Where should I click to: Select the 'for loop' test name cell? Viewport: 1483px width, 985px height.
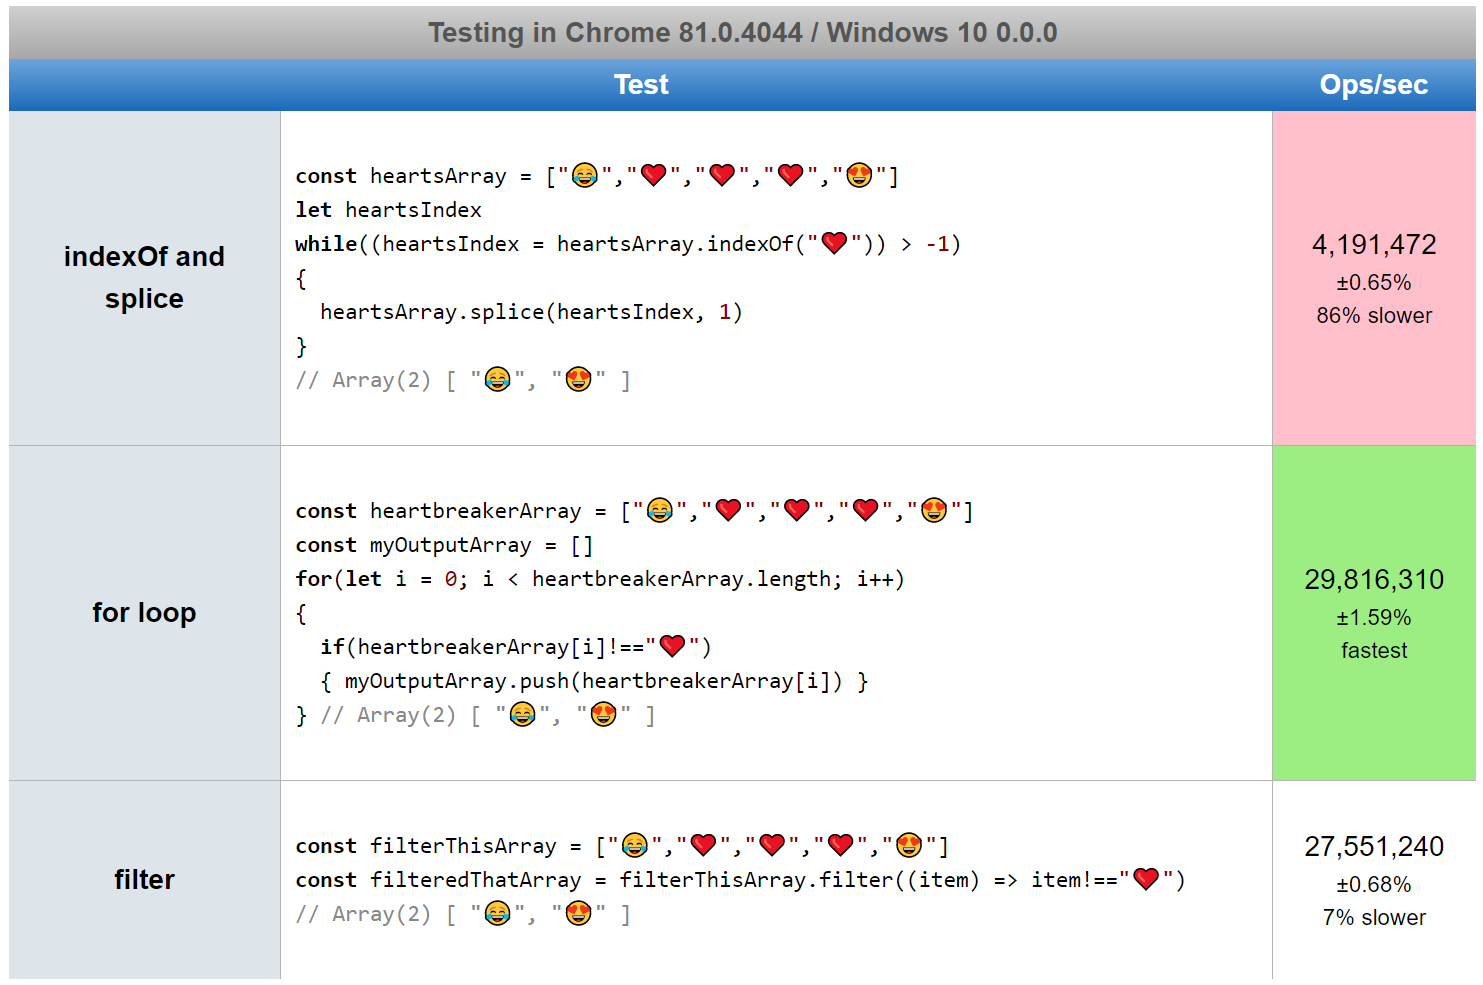[144, 613]
